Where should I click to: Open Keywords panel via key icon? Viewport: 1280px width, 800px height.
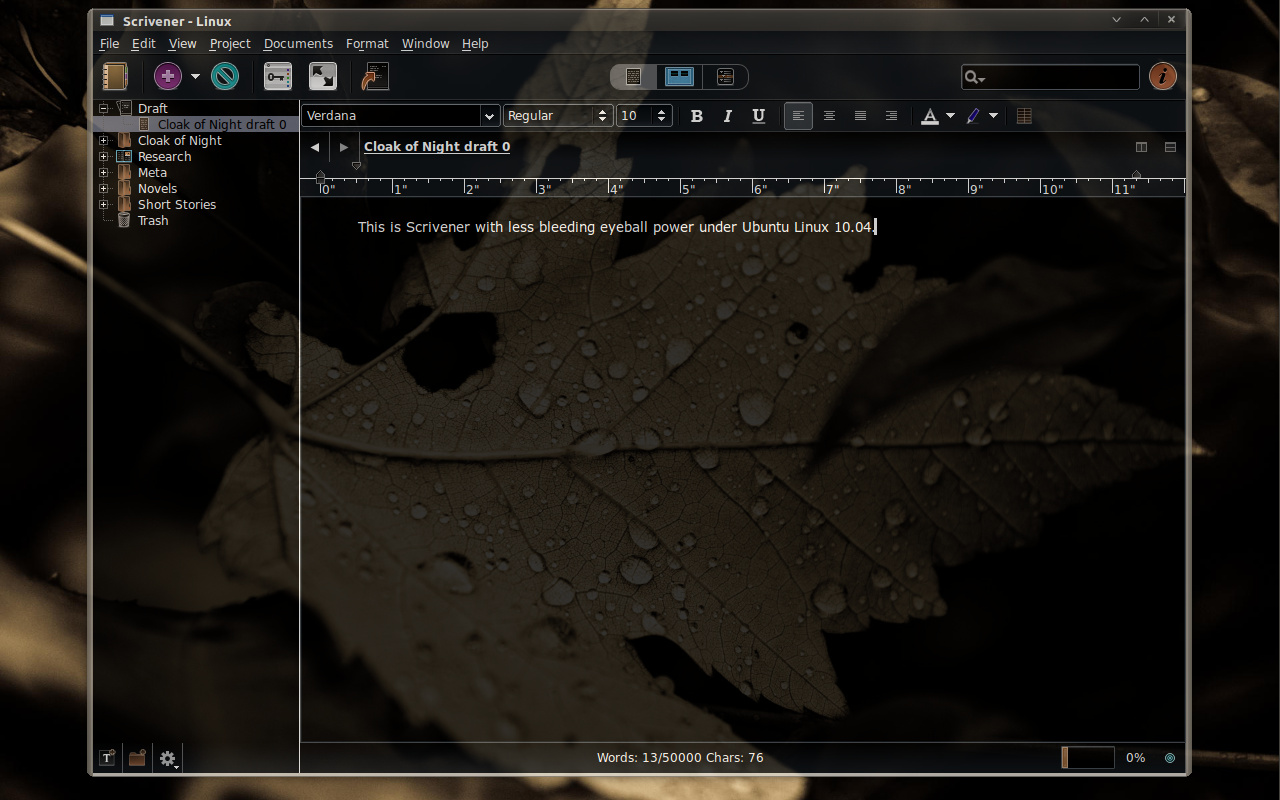click(277, 76)
